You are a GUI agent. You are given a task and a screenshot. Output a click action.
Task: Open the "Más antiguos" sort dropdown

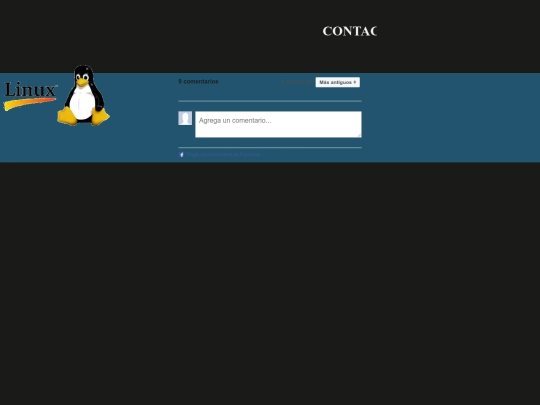pos(338,82)
